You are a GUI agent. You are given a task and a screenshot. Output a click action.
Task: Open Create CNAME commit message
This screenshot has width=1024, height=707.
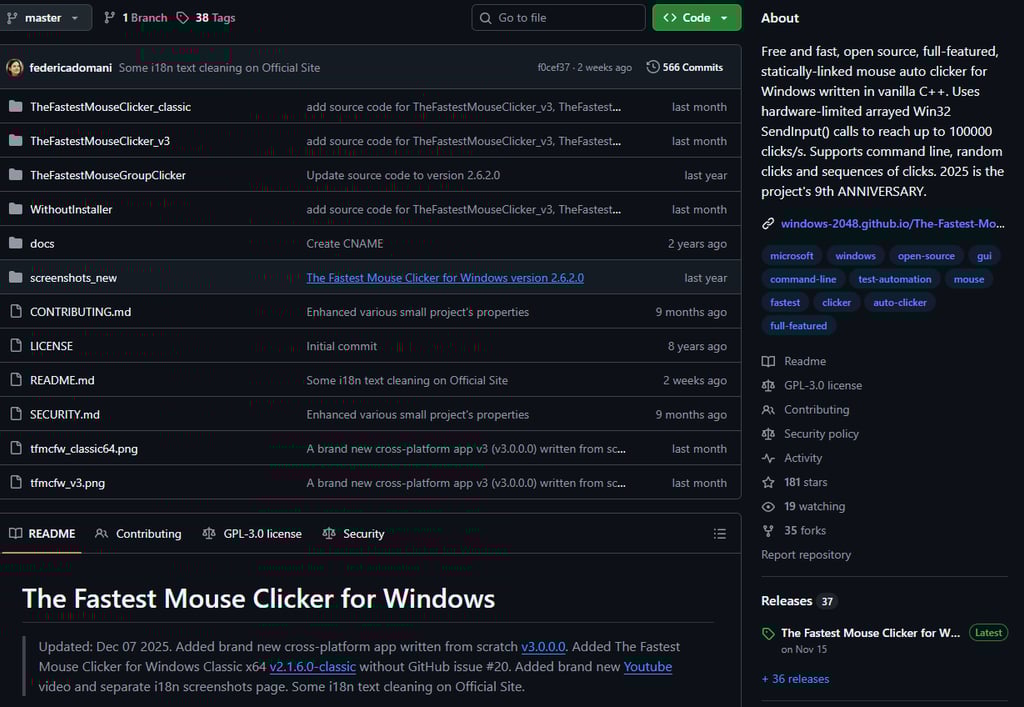(x=345, y=244)
